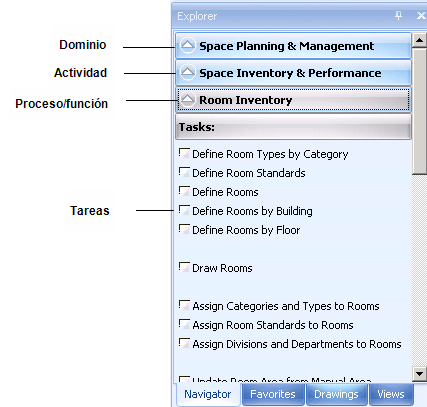Image resolution: width=427 pixels, height=407 pixels.
Task: Collapse the Room Inventory process arrow
Action: (188, 100)
